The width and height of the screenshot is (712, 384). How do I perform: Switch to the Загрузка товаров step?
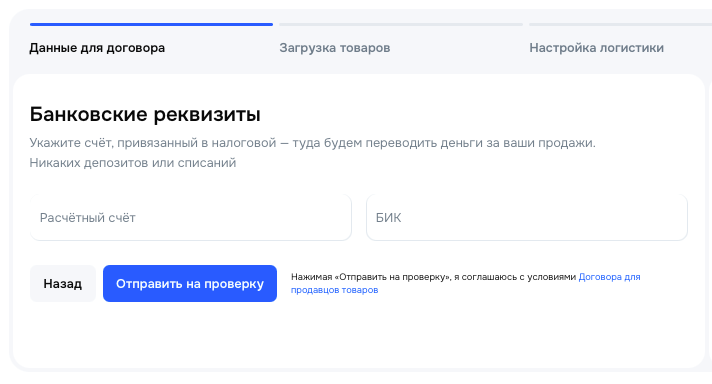tap(335, 48)
